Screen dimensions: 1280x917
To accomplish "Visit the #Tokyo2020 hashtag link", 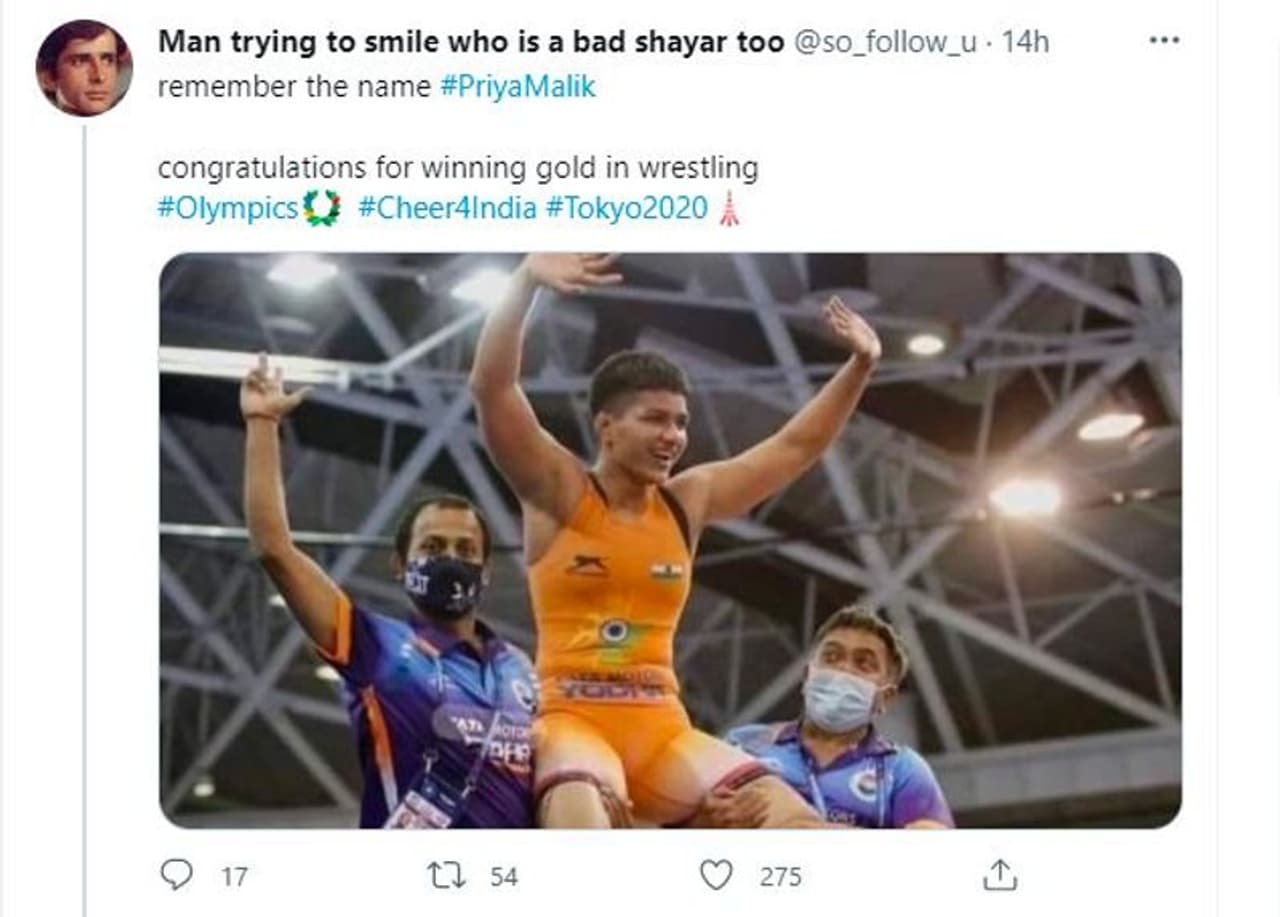I will pos(627,209).
